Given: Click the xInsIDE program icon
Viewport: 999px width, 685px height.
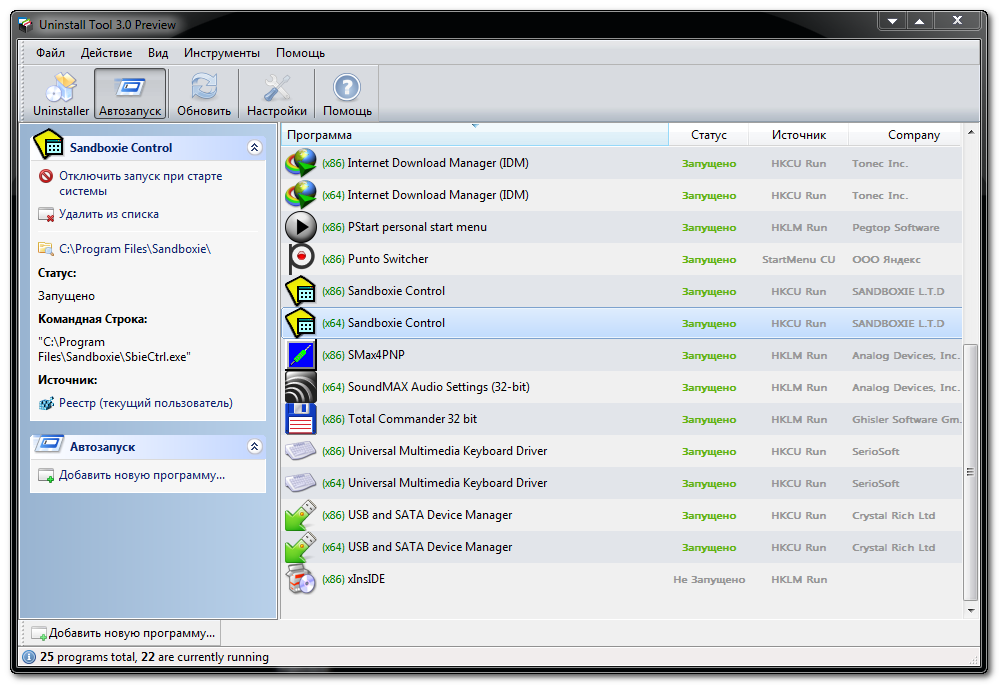Looking at the screenshot, I should pos(301,579).
